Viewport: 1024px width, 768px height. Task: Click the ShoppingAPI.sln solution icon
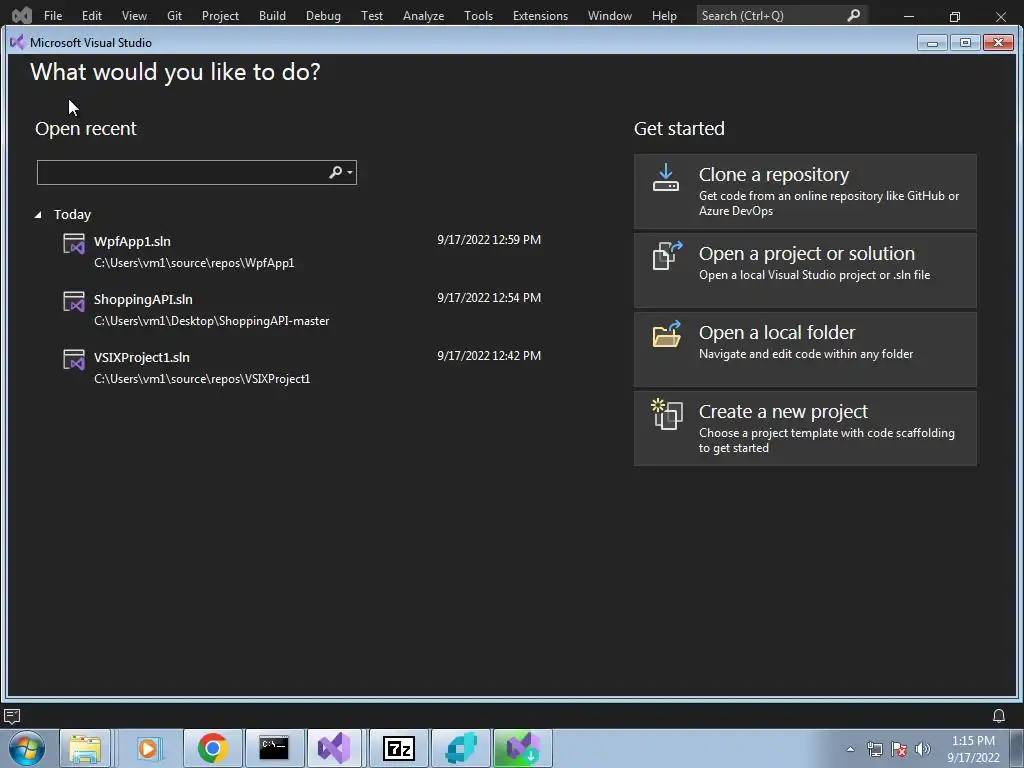tap(74, 302)
